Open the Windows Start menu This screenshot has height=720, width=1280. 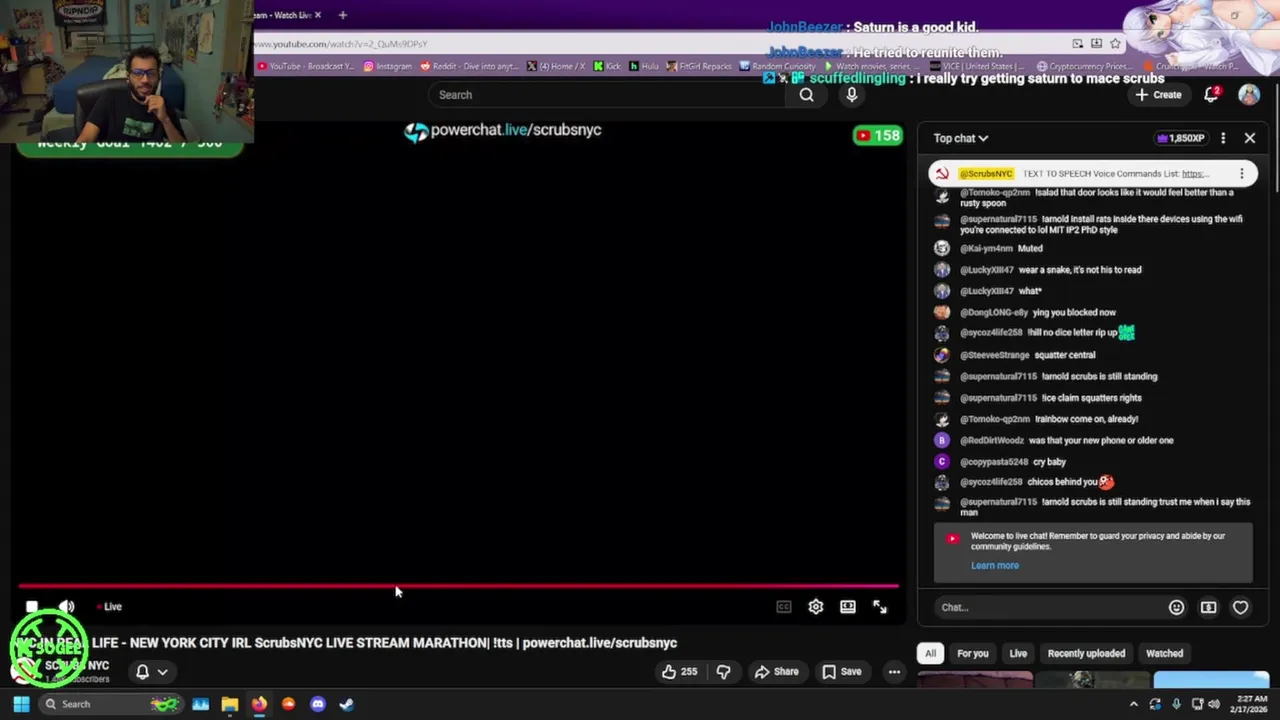[21, 704]
